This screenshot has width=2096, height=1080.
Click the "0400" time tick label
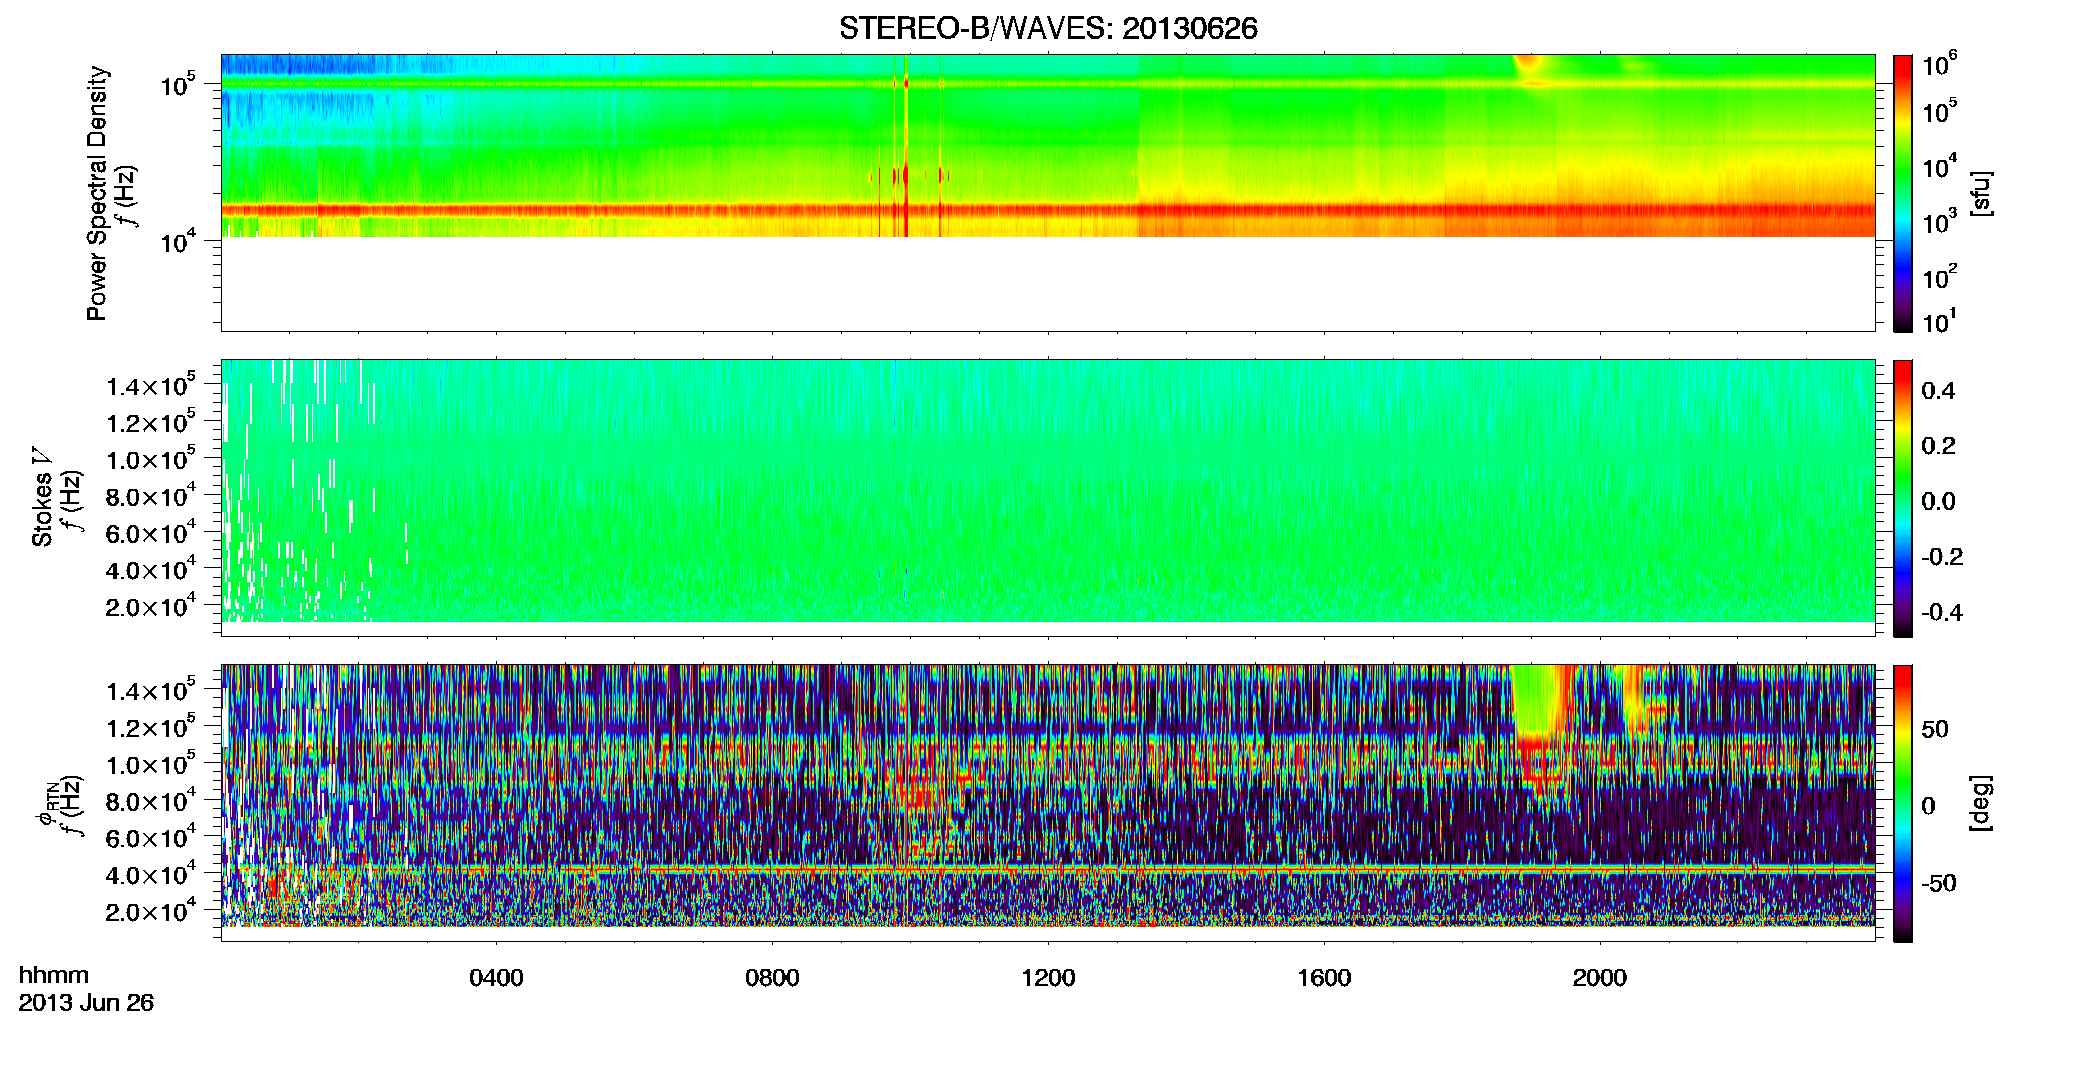tap(496, 977)
